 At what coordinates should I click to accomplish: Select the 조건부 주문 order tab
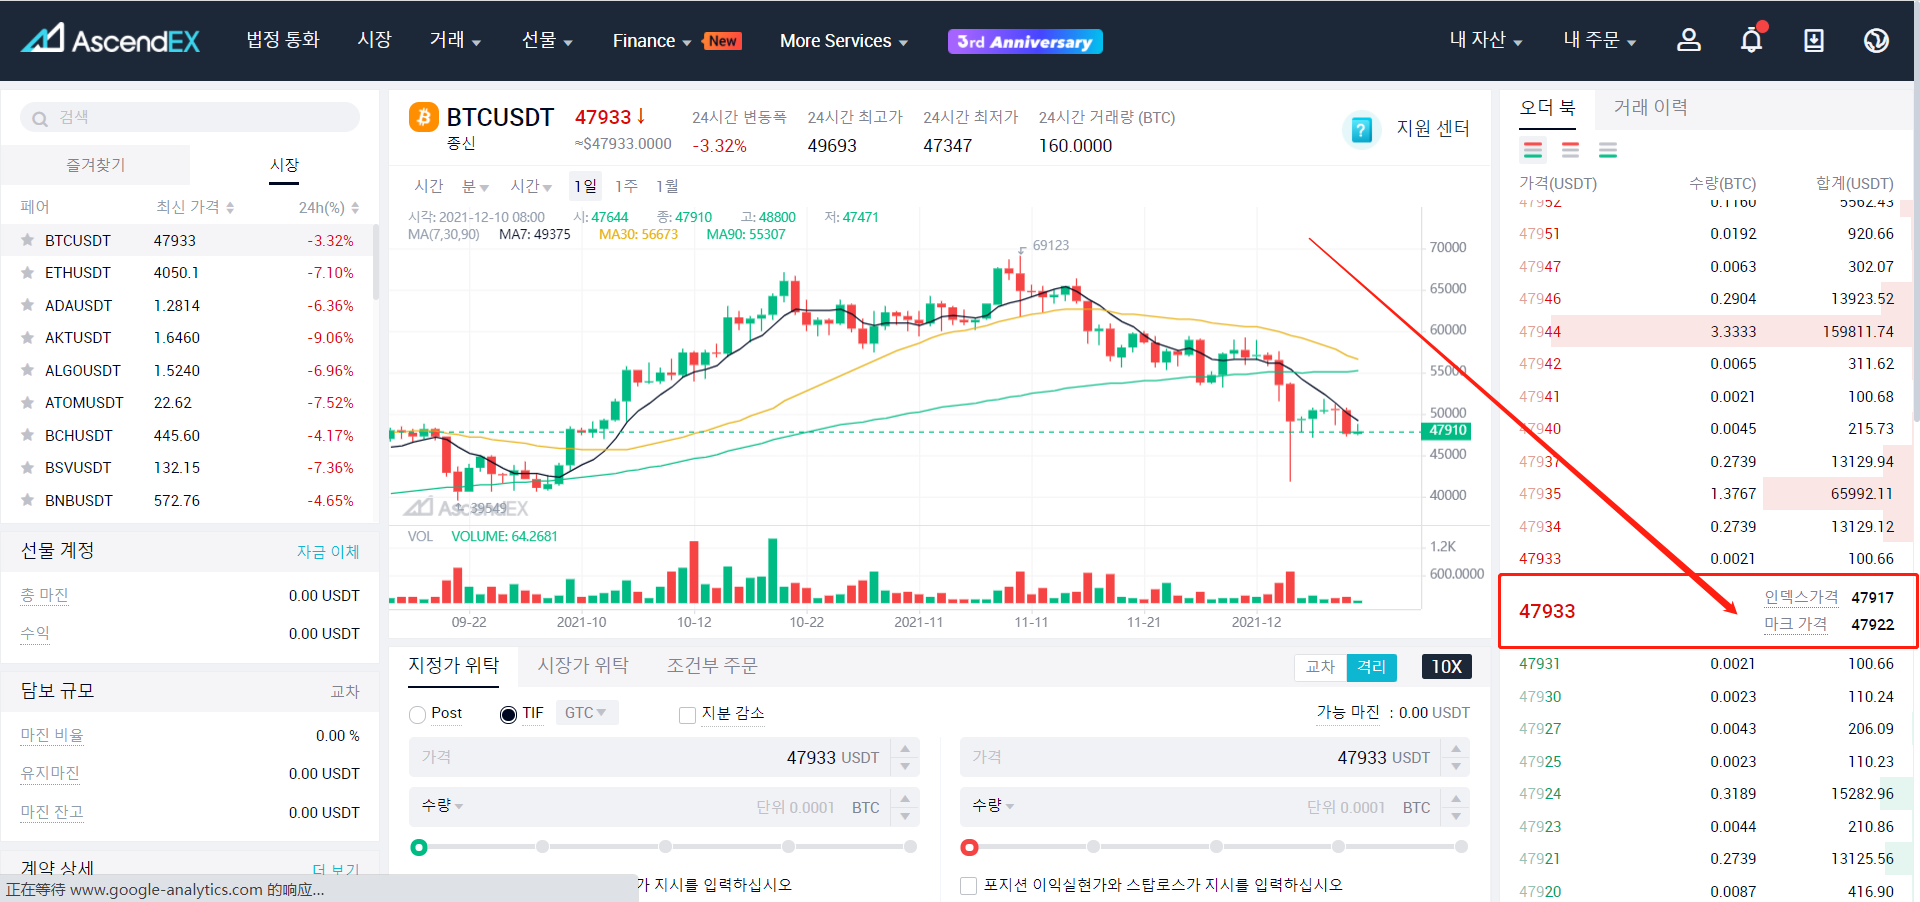point(712,666)
